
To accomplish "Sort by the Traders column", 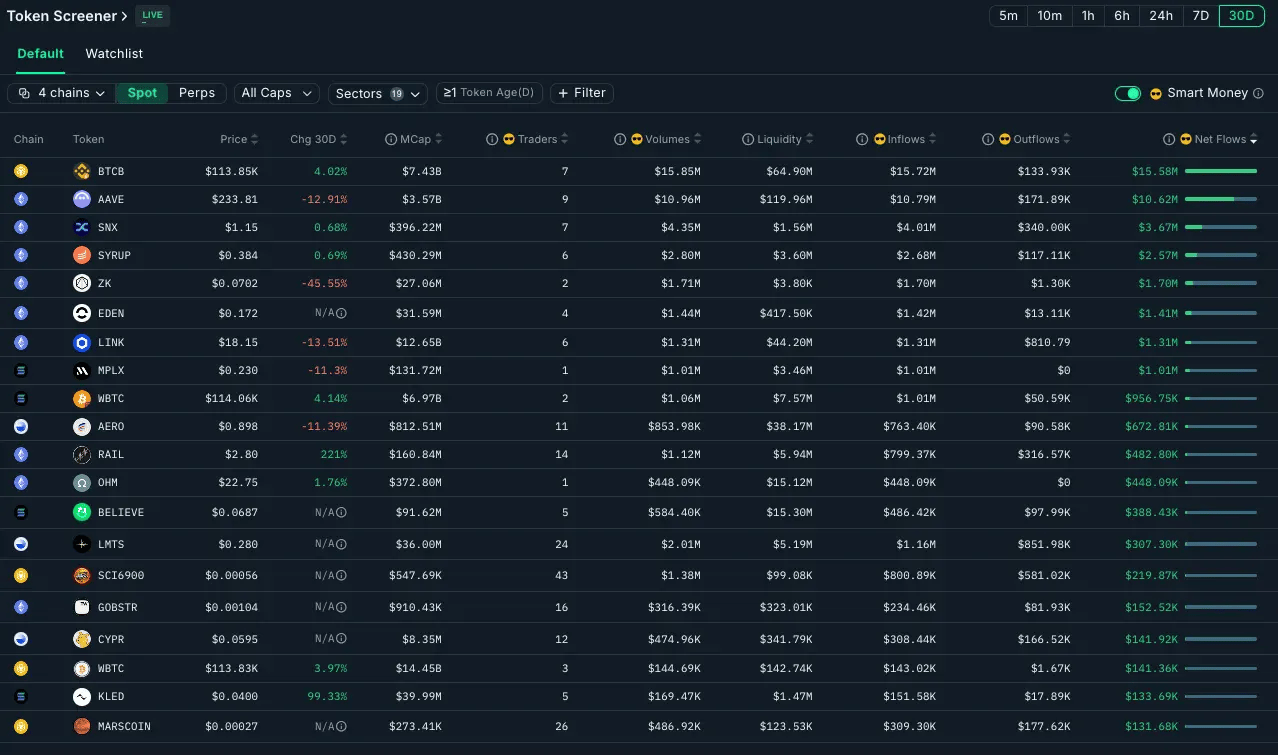I will [x=543, y=139].
